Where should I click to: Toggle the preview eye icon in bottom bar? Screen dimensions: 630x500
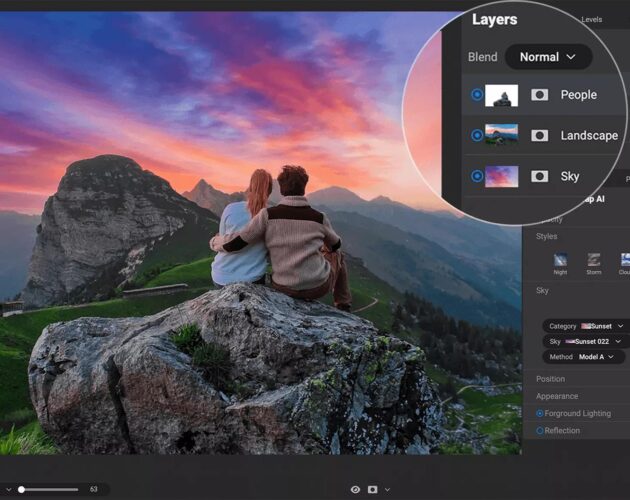pyautogui.click(x=355, y=490)
